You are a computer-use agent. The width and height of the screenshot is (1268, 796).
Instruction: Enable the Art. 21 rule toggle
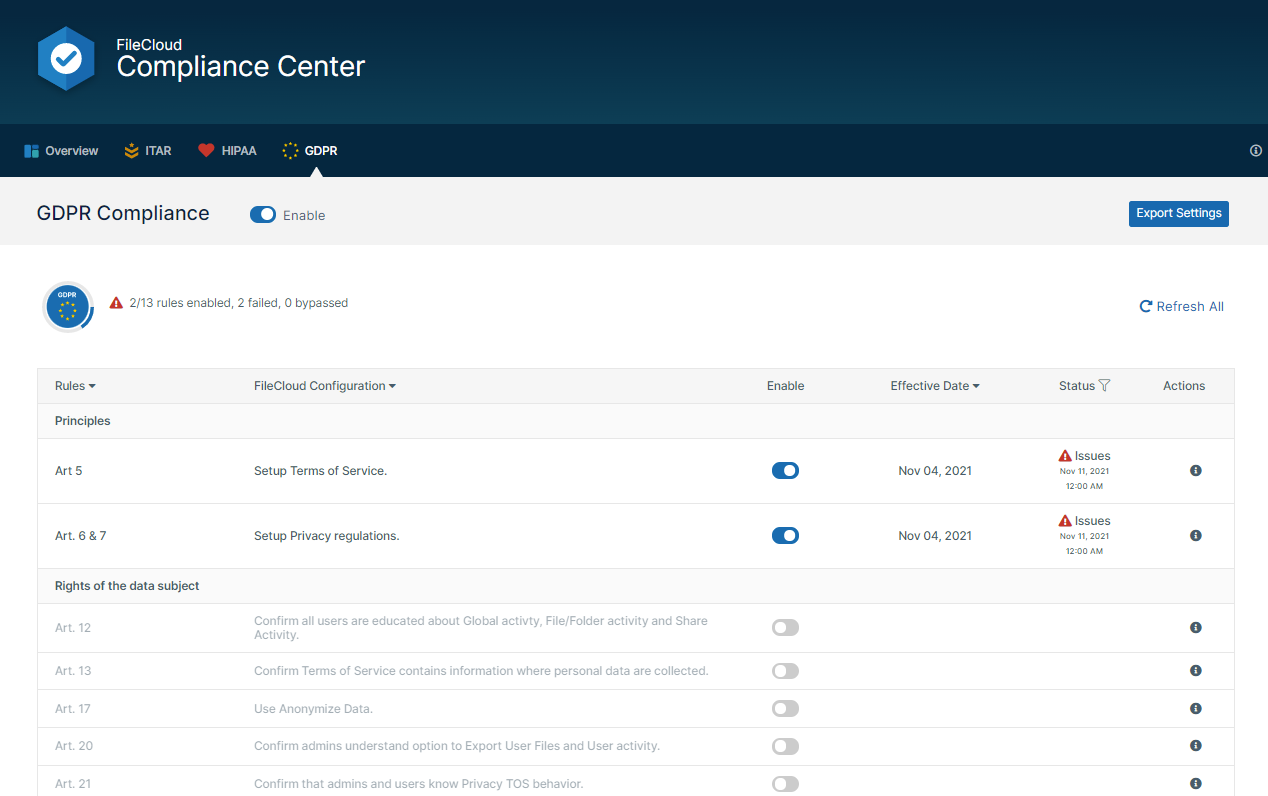(x=786, y=783)
